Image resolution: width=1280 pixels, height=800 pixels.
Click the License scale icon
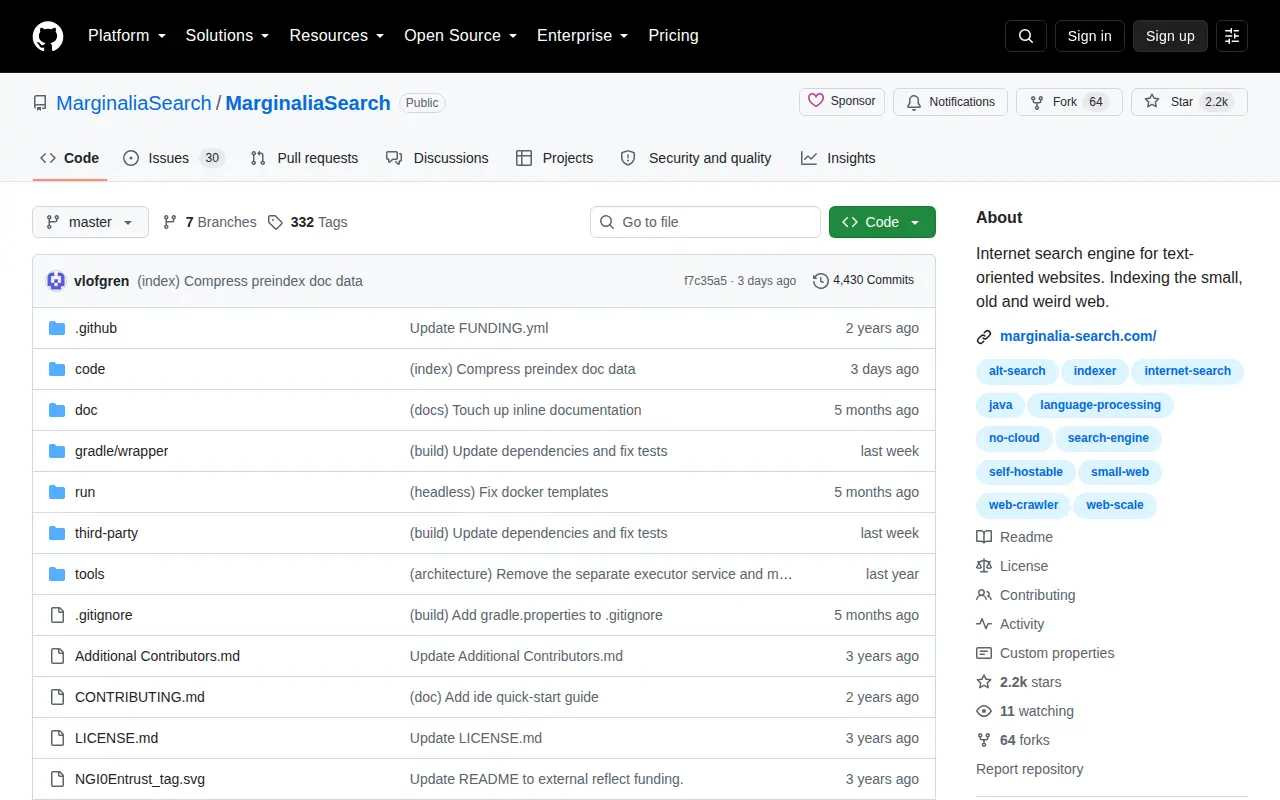point(984,566)
